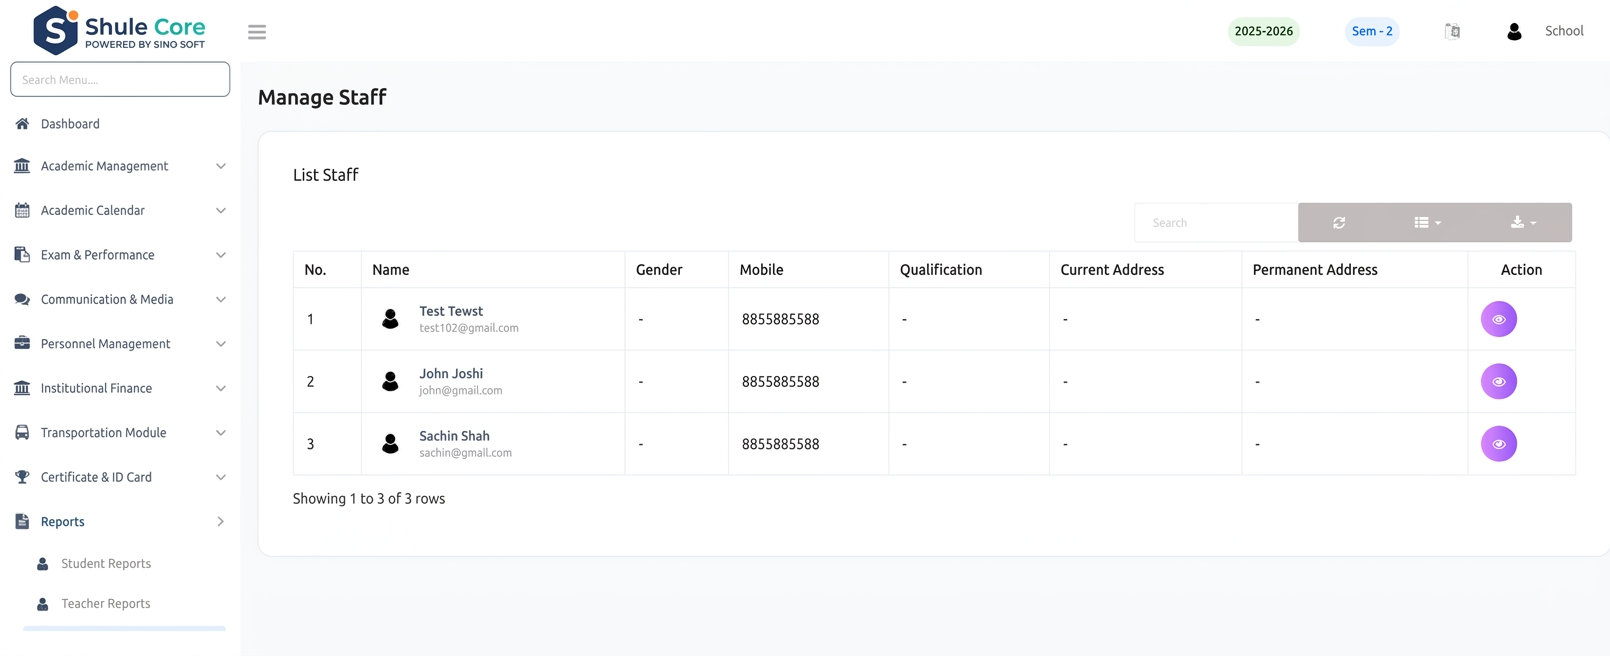Image resolution: width=1610 pixels, height=656 pixels.
Task: Expand Certificate & ID Card chevron
Action: [221, 477]
